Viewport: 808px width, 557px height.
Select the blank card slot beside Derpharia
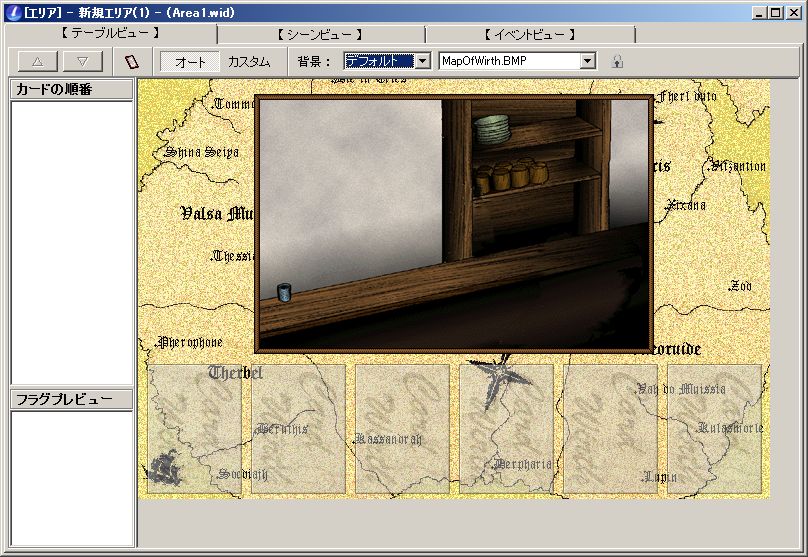[611, 429]
